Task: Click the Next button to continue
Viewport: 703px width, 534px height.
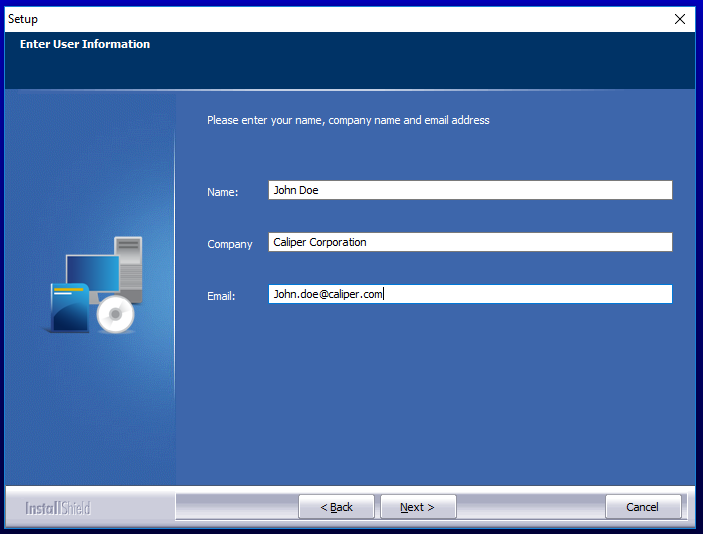Action: click(x=418, y=507)
